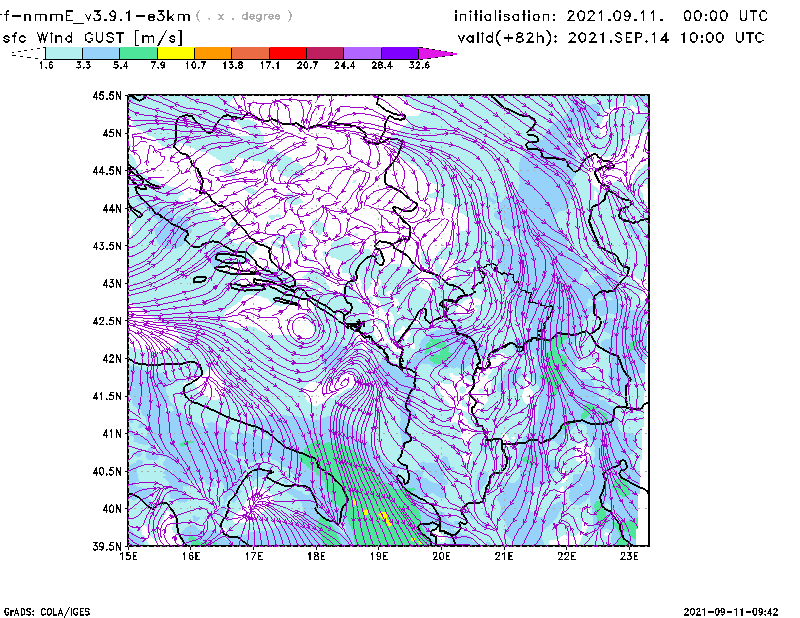
Task: Click the yellow 7.9–10.7 legend swatch
Action: click(x=176, y=53)
